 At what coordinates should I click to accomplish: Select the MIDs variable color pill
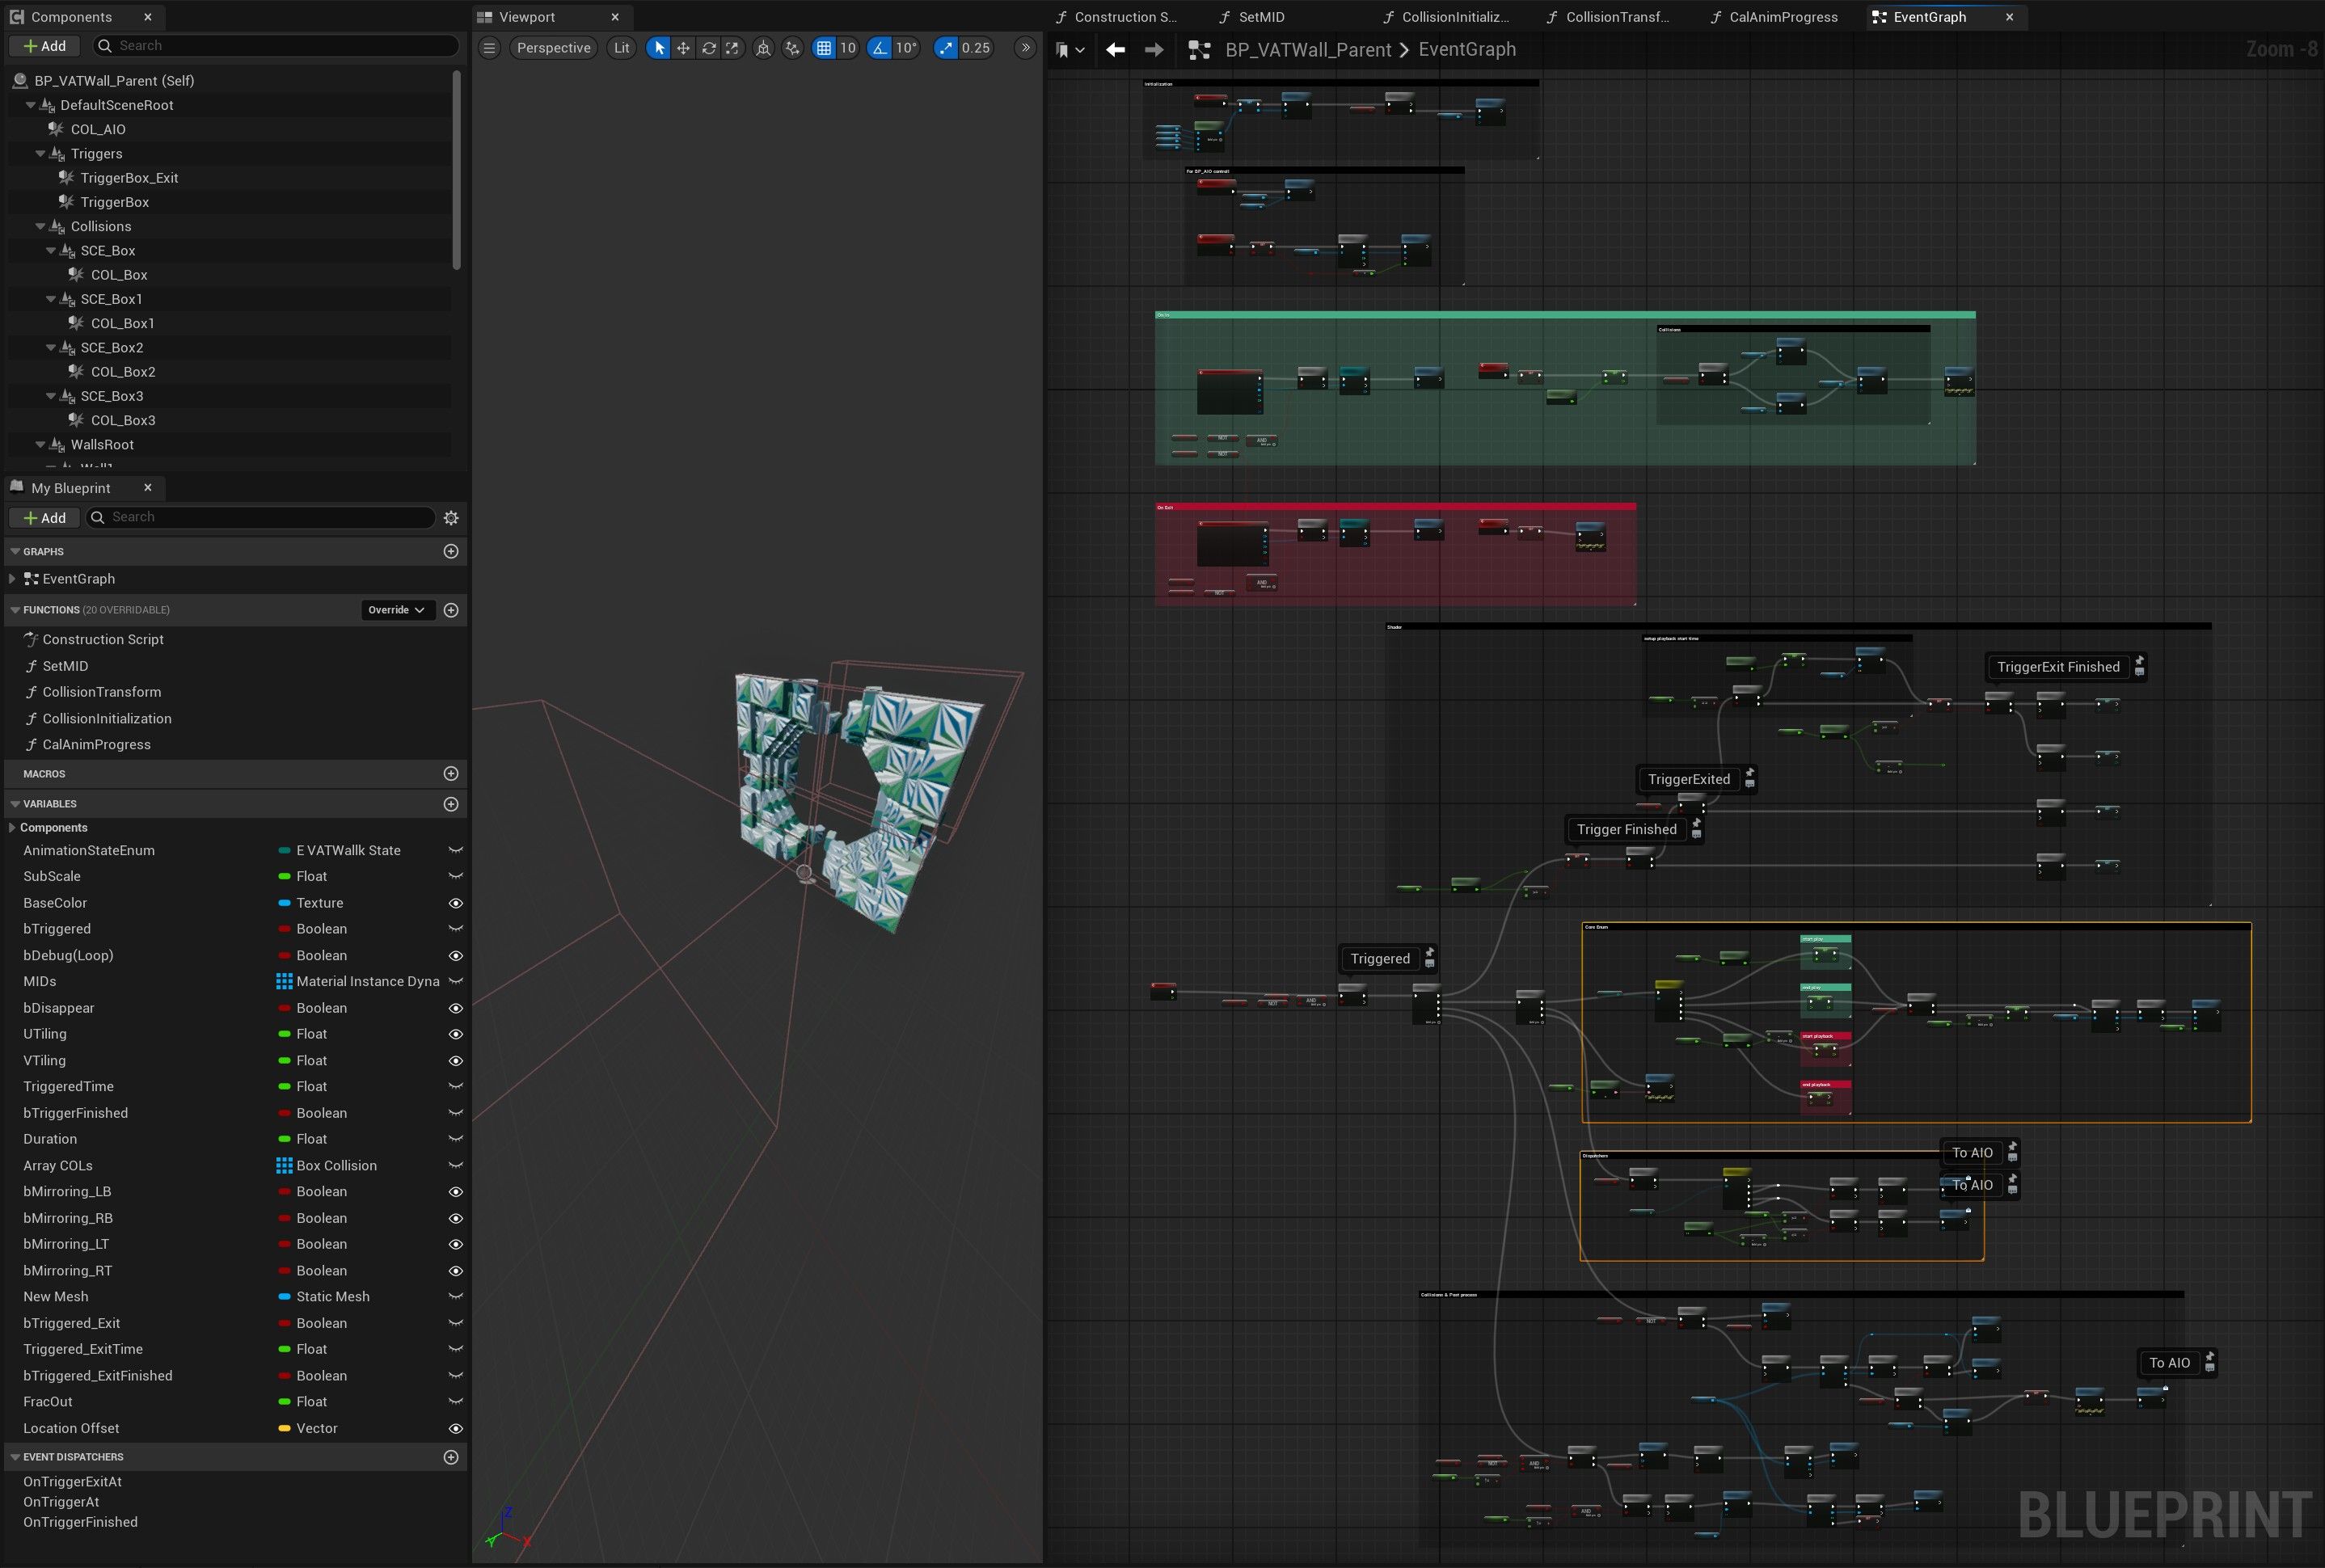click(x=285, y=982)
